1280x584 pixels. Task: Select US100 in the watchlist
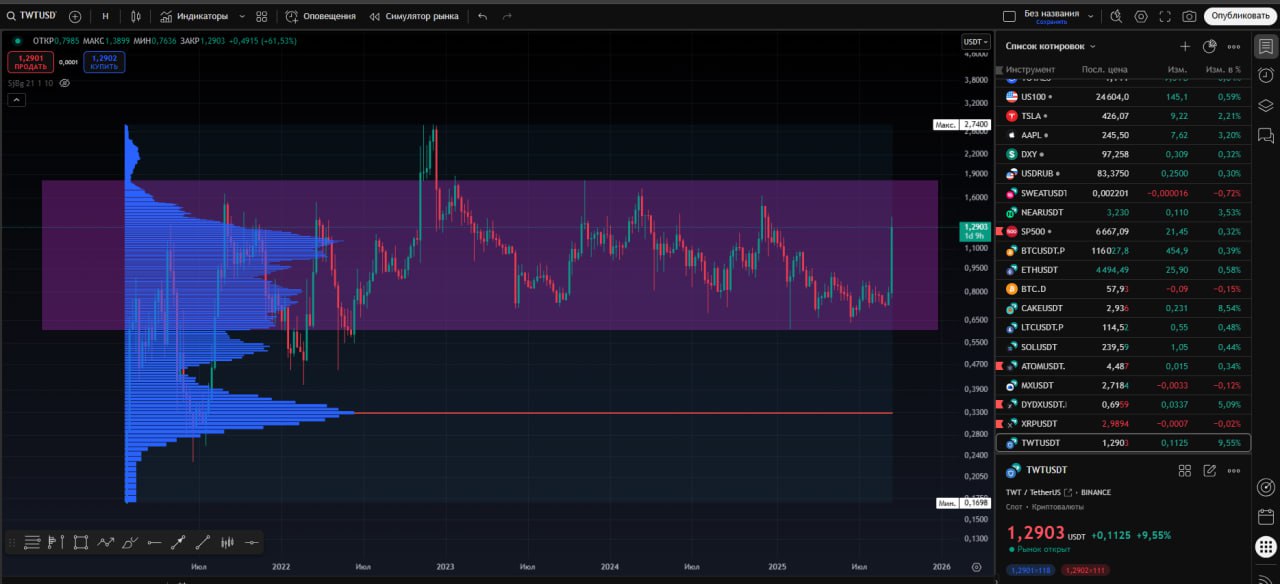pyautogui.click(x=1124, y=97)
